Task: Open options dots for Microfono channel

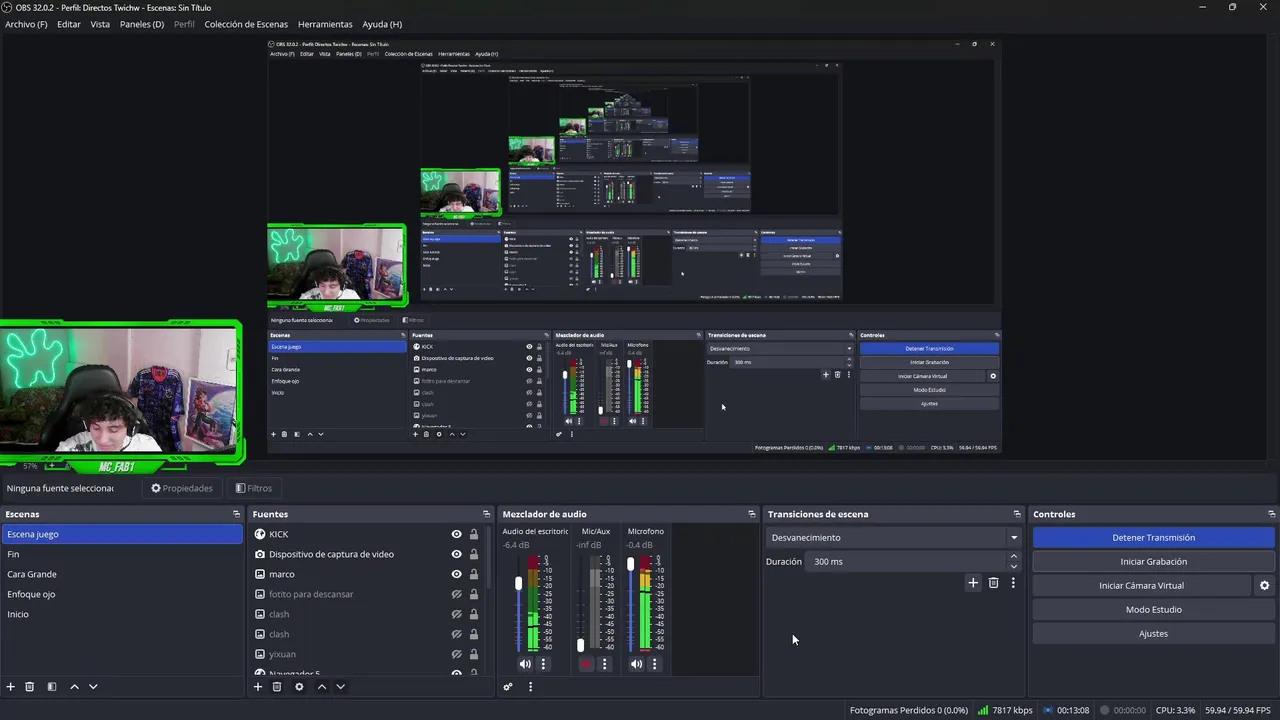Action: [655, 664]
